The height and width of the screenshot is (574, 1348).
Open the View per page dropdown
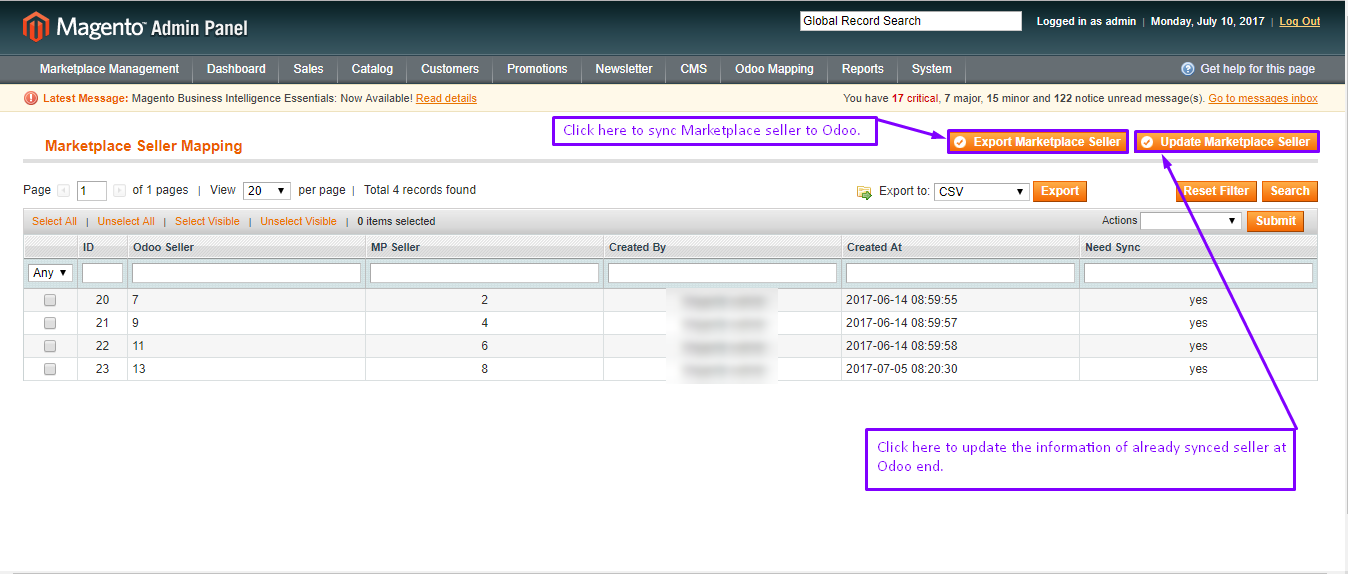267,191
